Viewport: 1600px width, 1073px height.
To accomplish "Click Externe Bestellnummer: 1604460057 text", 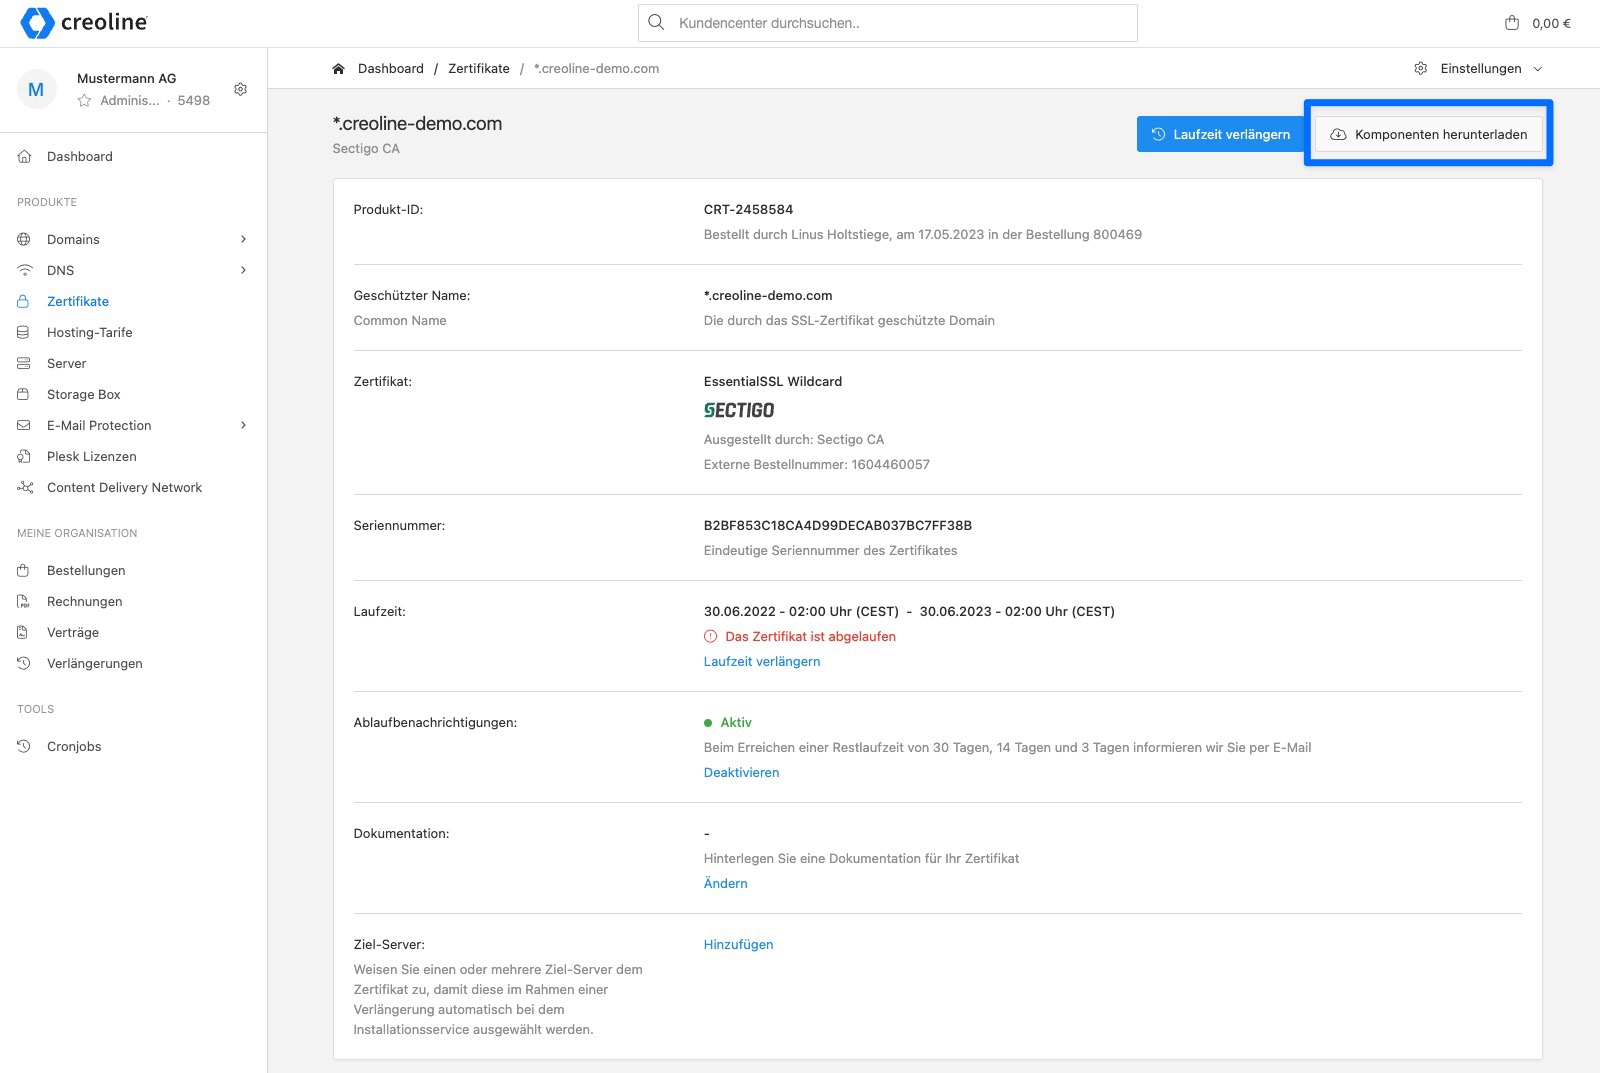I will [817, 464].
